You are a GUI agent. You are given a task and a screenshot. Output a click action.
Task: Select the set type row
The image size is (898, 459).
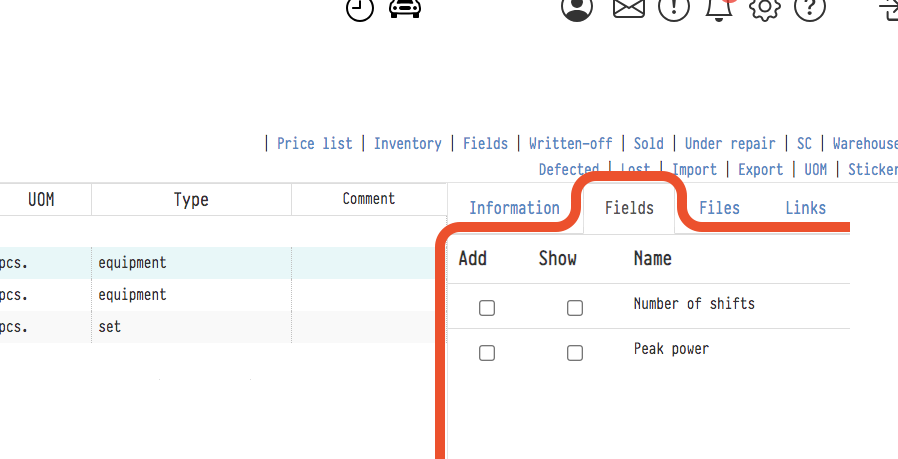tap(190, 326)
